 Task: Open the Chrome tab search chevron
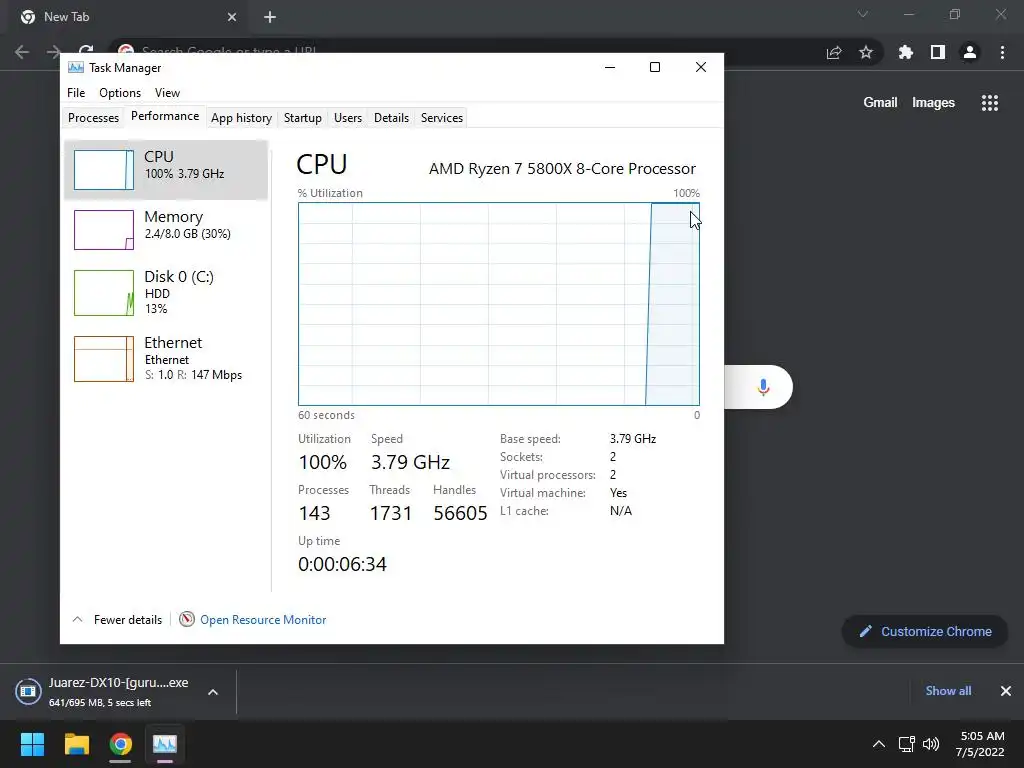tap(863, 14)
